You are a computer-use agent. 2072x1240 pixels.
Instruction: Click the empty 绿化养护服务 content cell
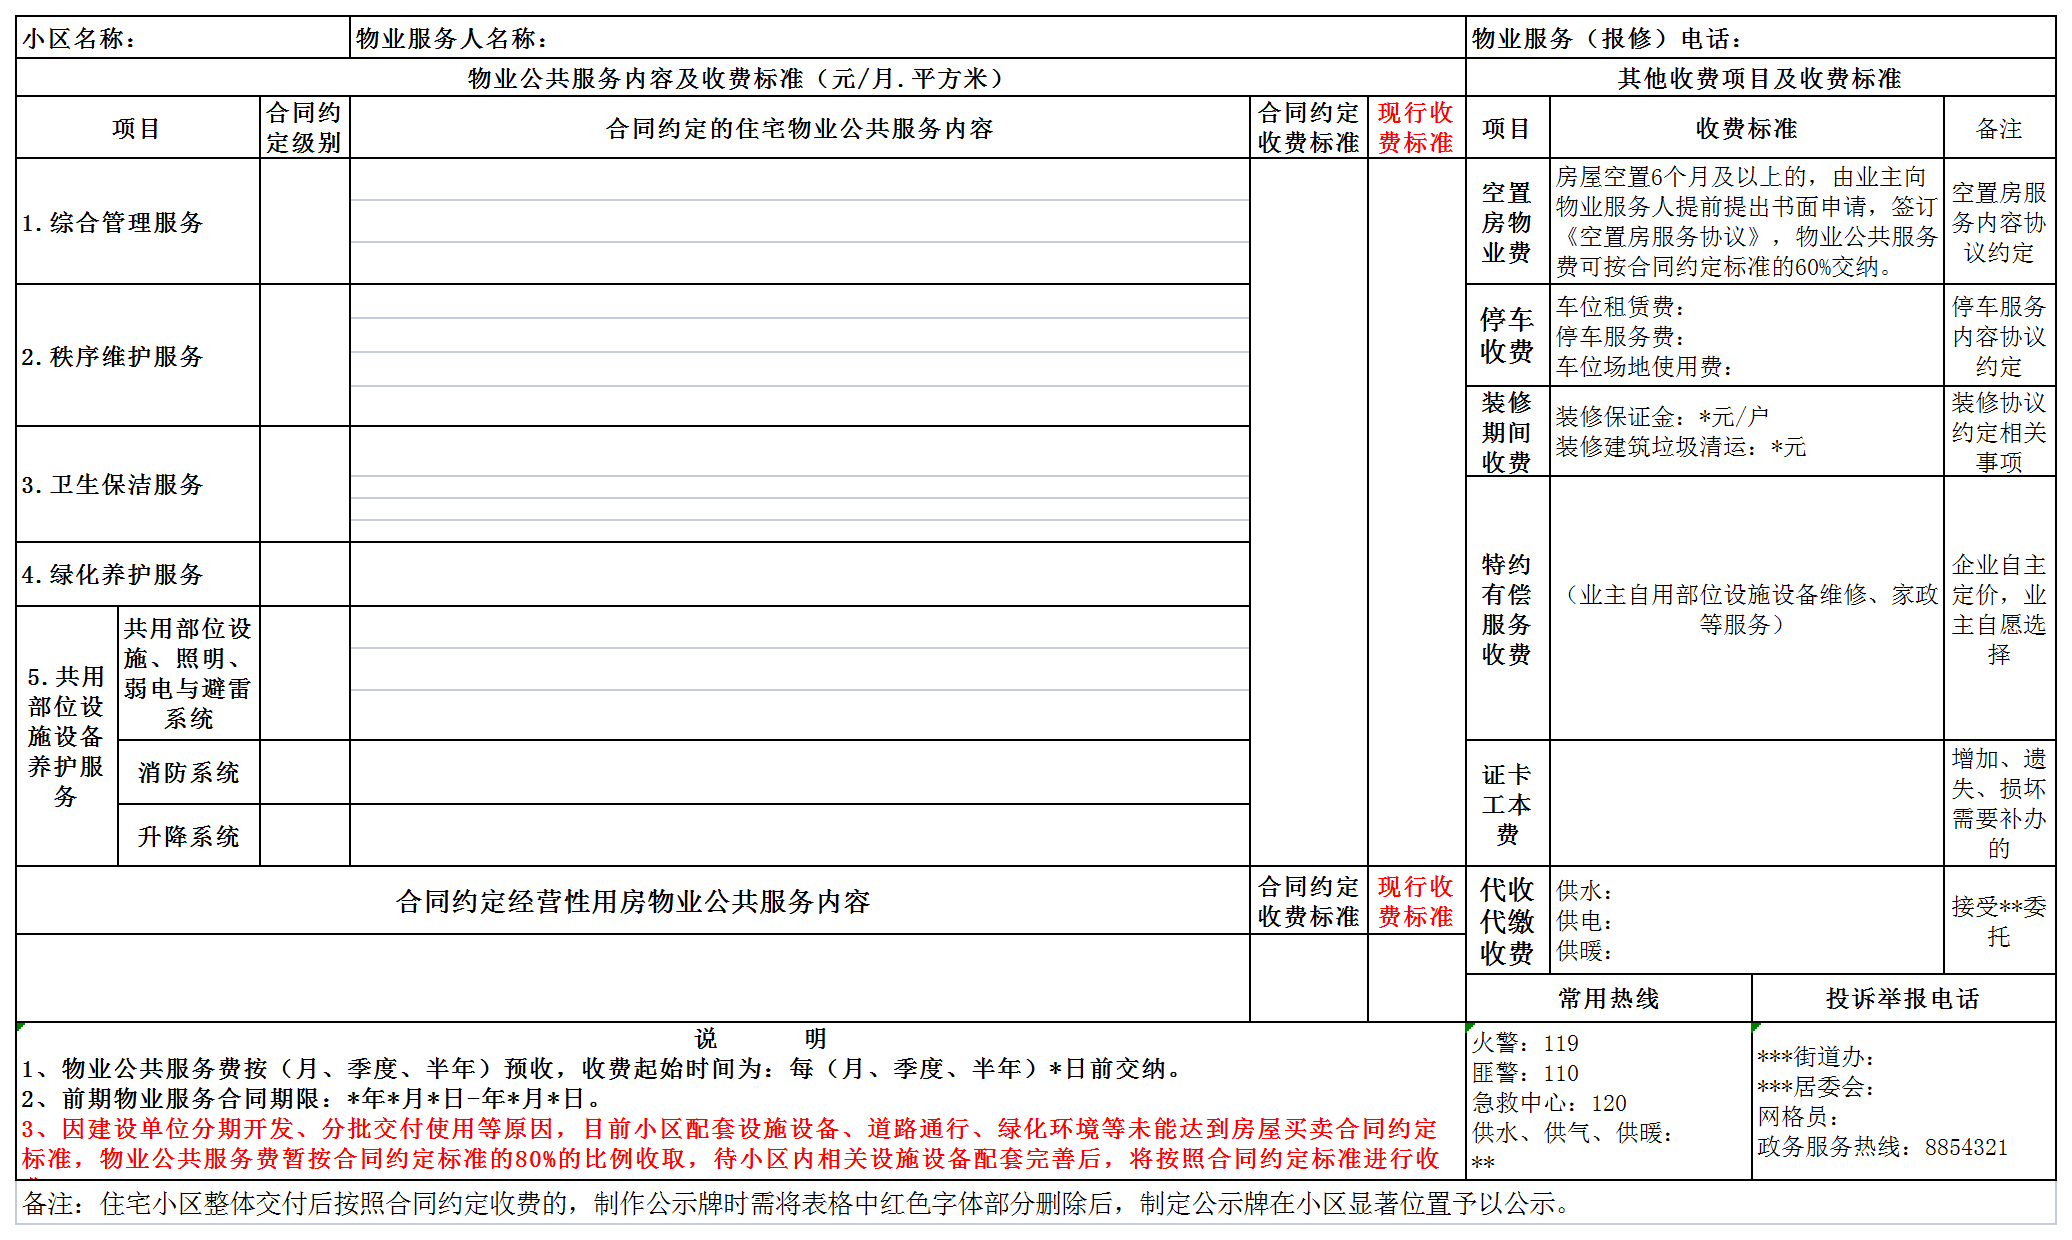click(800, 575)
